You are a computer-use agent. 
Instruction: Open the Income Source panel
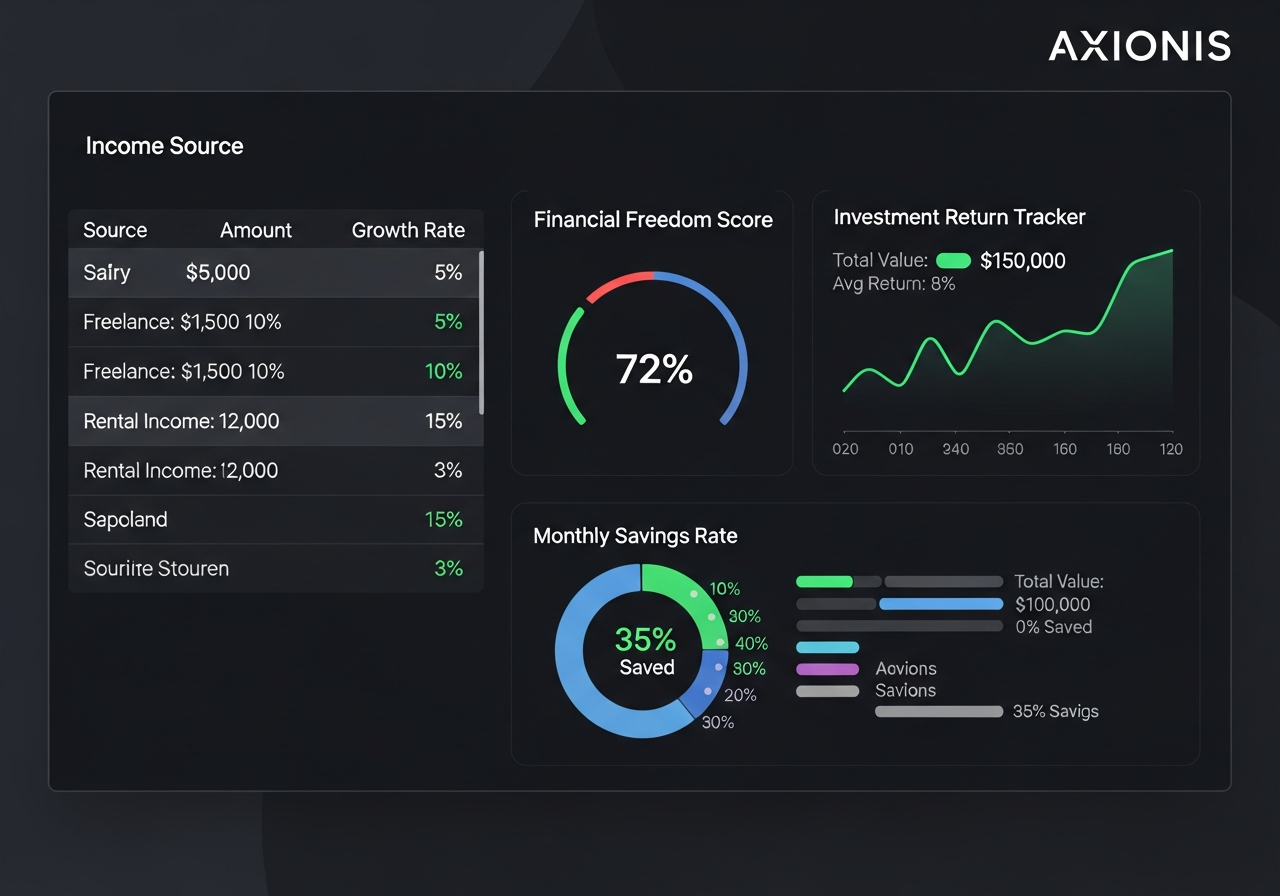164,146
